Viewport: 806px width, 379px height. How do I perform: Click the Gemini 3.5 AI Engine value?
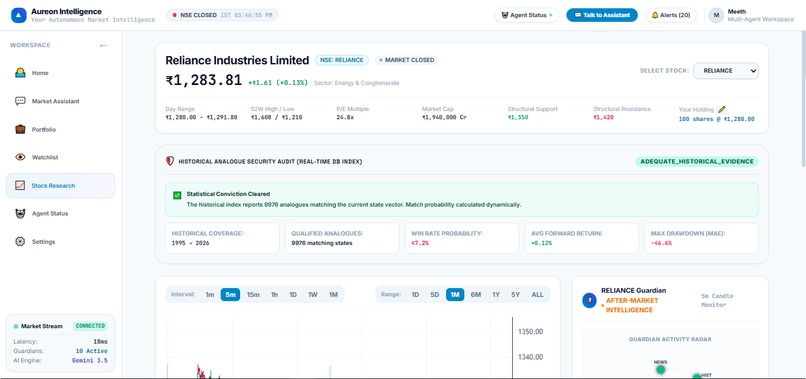coord(90,360)
